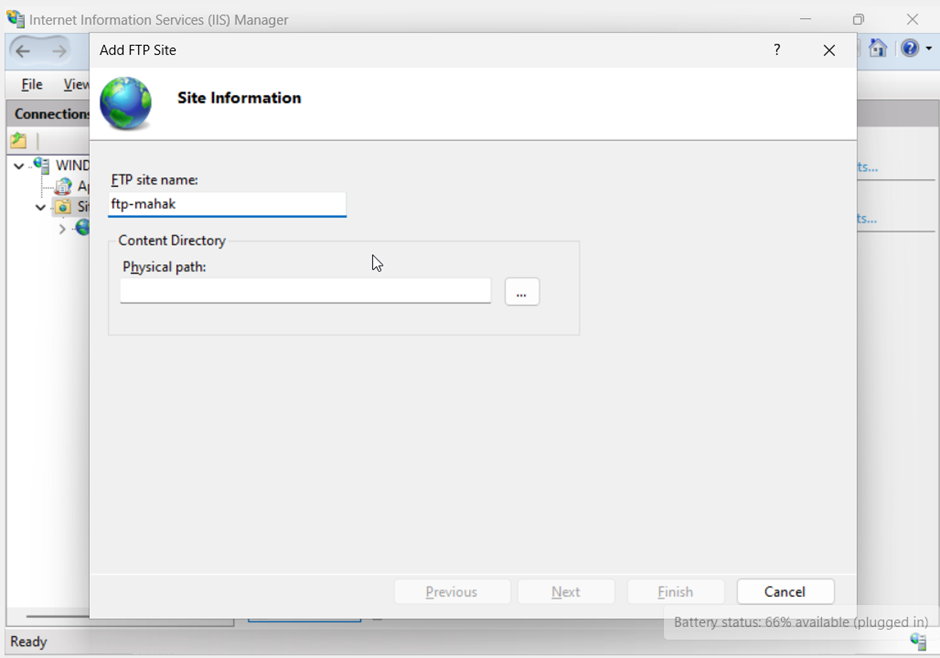Image resolution: width=940 pixels, height=658 pixels.
Task: Cancel the Add FTP Site wizard
Action: [785, 591]
